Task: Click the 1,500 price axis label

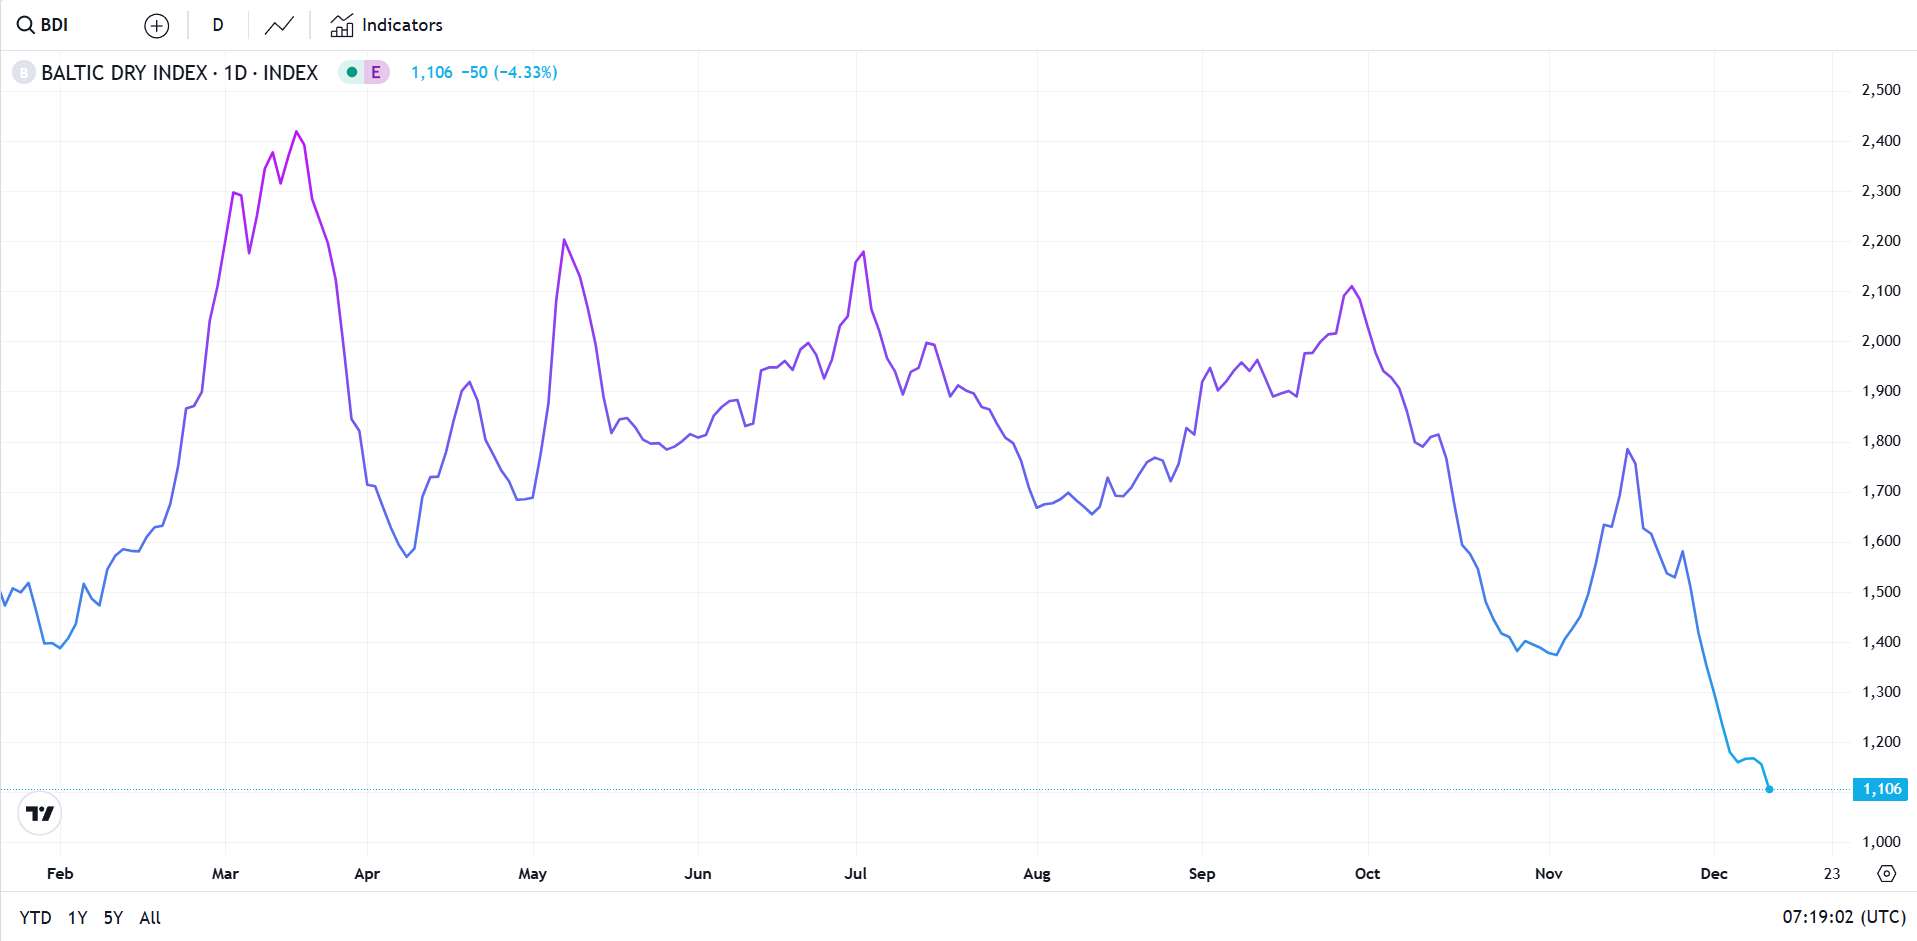Action: (x=1881, y=592)
